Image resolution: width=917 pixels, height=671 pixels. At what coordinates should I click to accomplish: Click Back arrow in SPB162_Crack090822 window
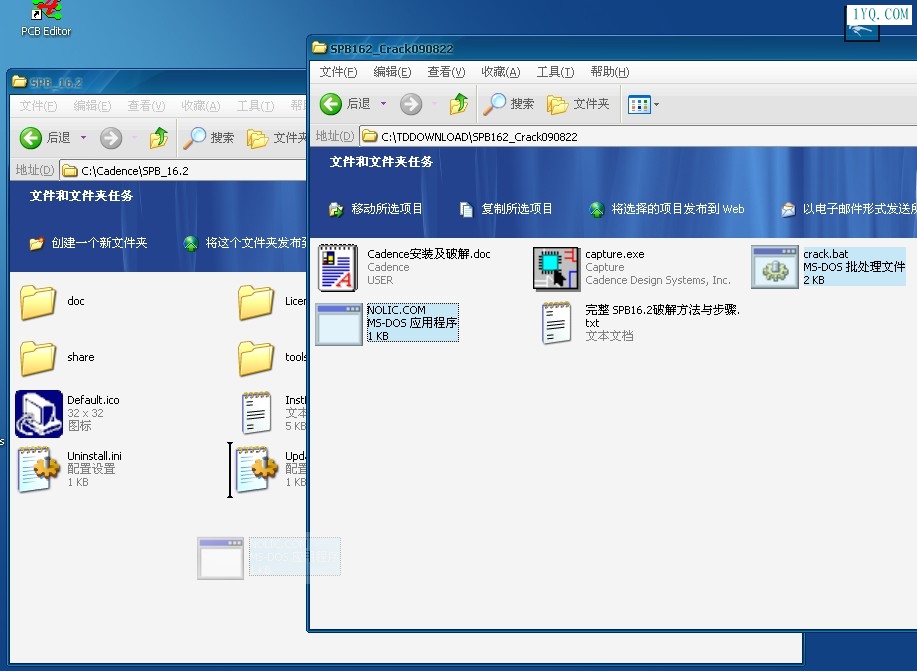(x=330, y=104)
